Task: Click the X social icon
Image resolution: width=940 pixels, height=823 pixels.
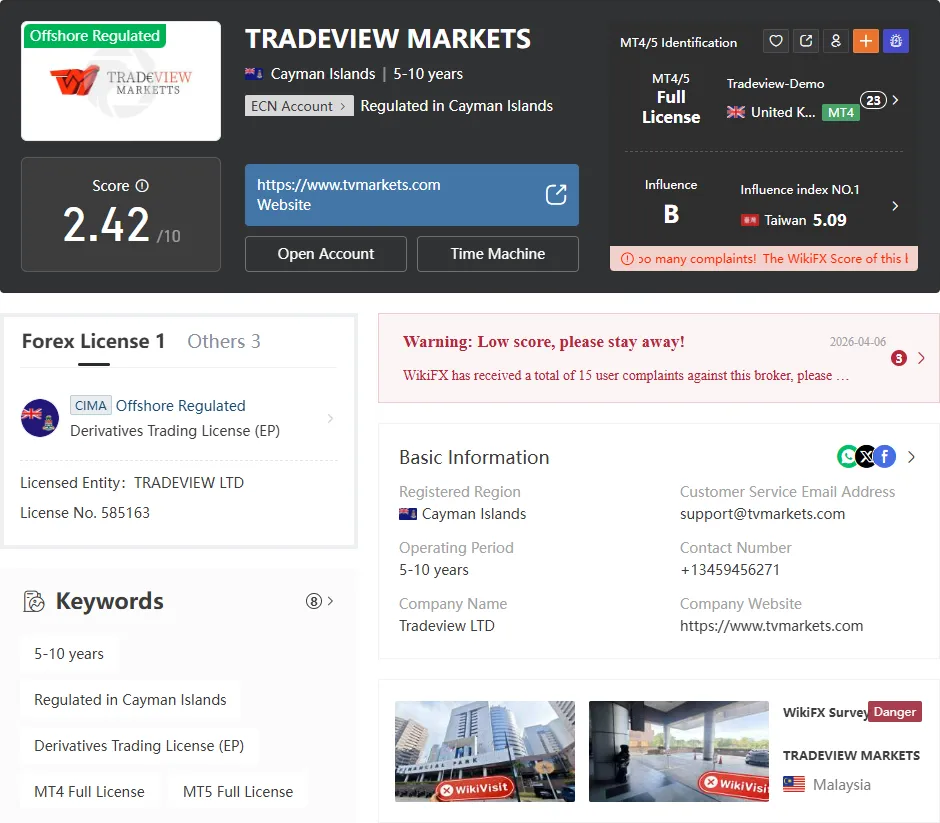Action: pyautogui.click(x=866, y=457)
